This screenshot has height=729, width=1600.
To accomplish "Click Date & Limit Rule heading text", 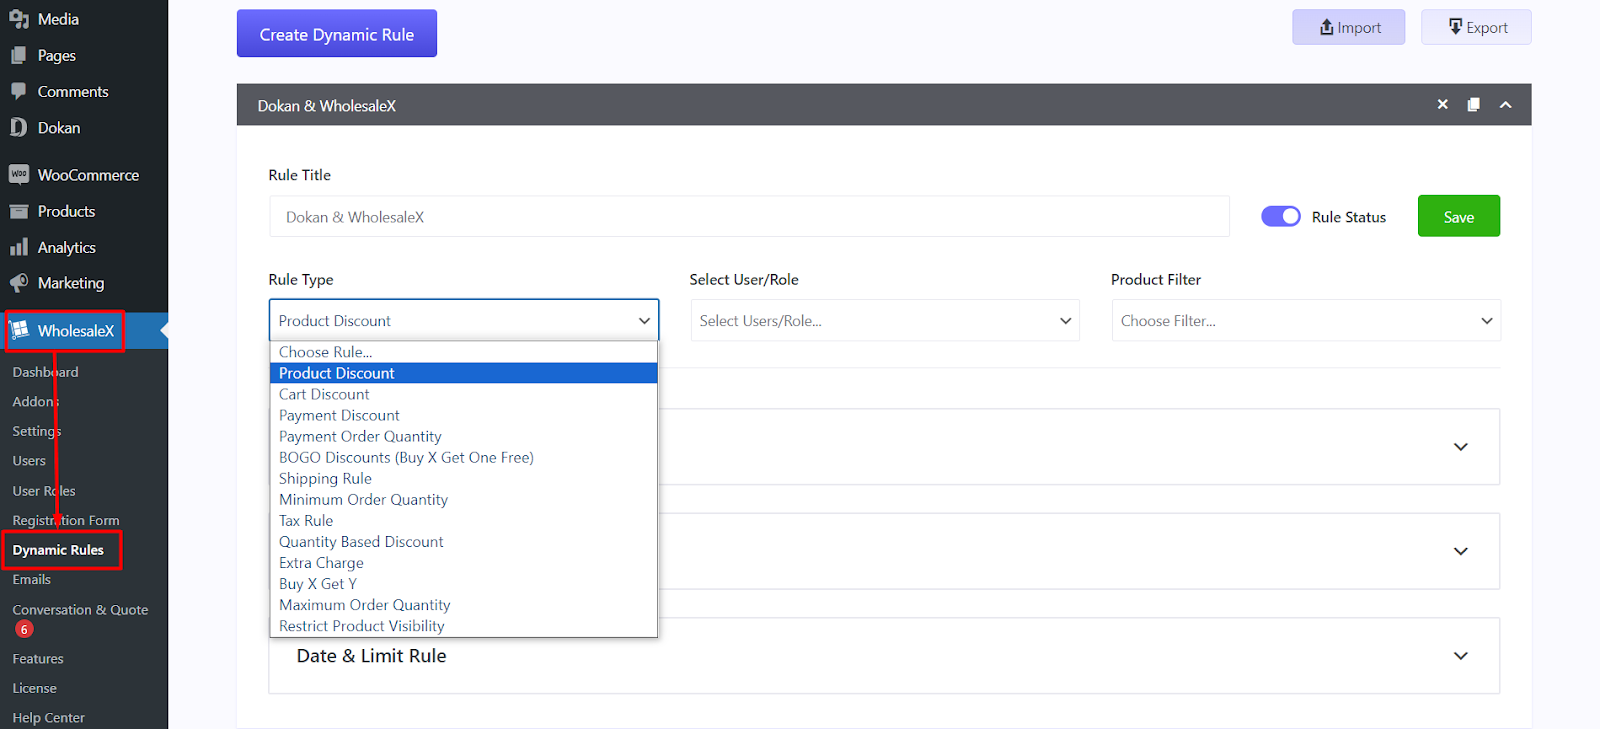I will 371,656.
